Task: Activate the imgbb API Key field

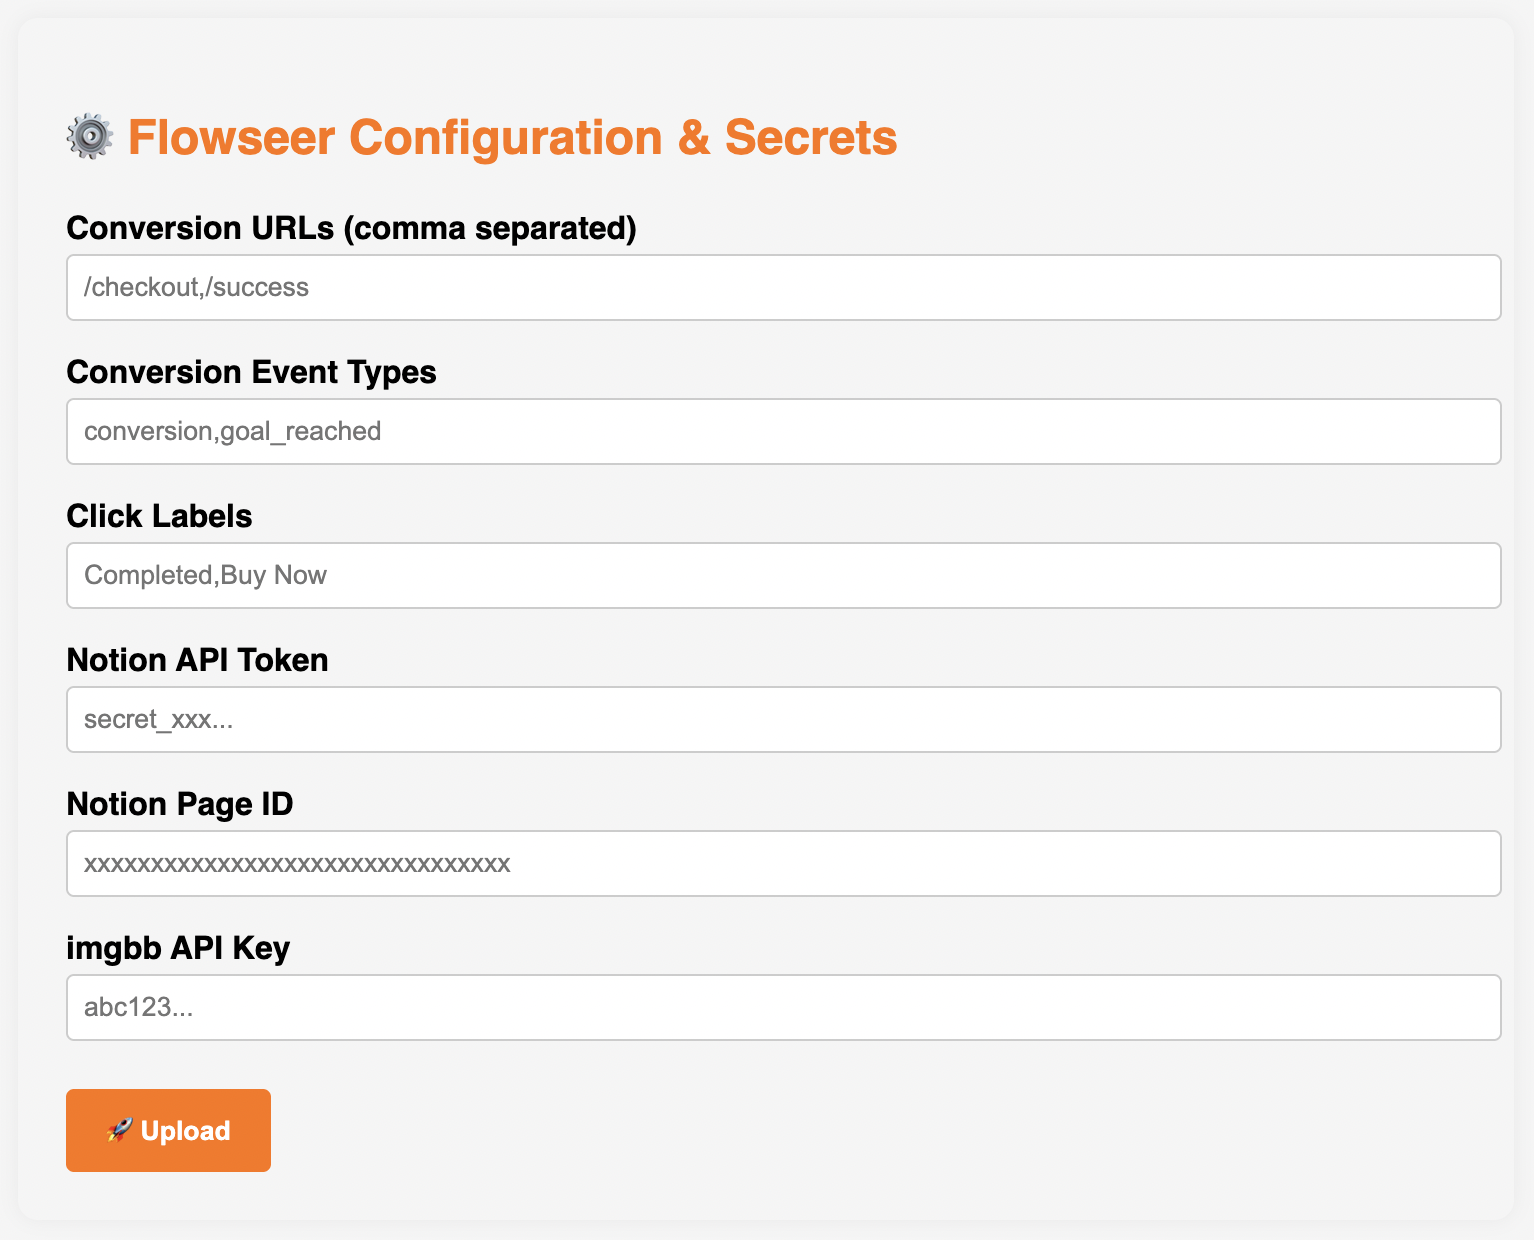Action: coord(784,1007)
